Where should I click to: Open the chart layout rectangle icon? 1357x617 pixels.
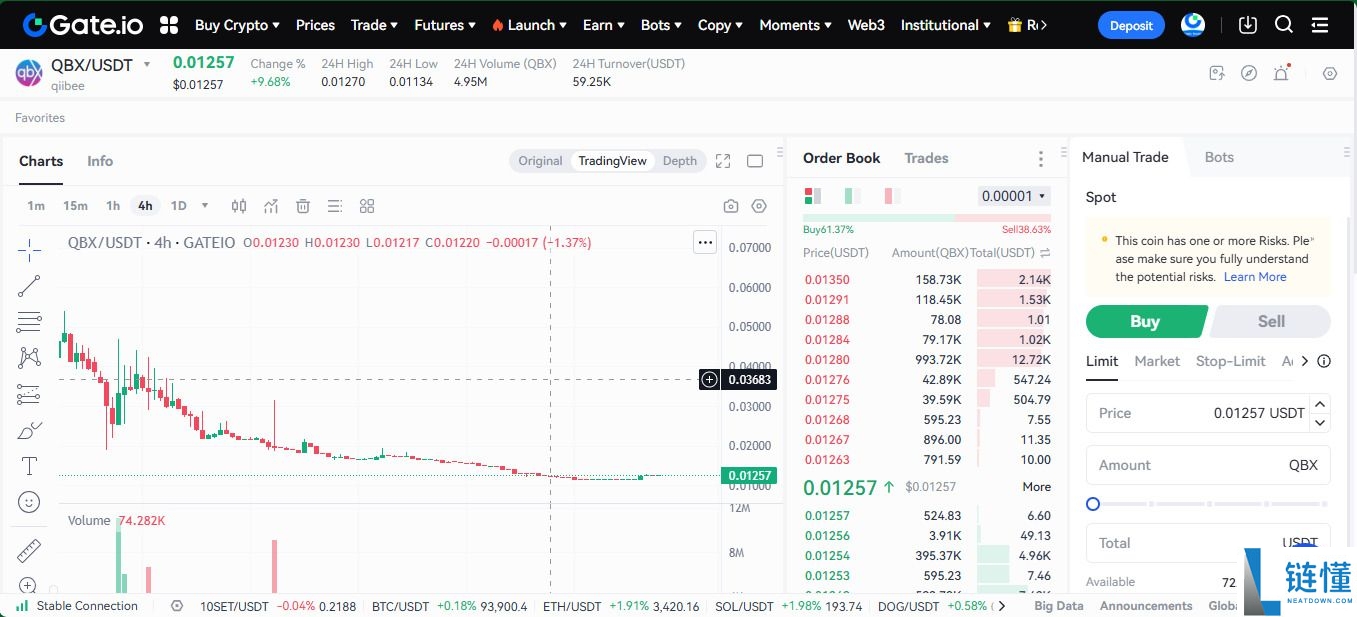pyautogui.click(x=755, y=161)
